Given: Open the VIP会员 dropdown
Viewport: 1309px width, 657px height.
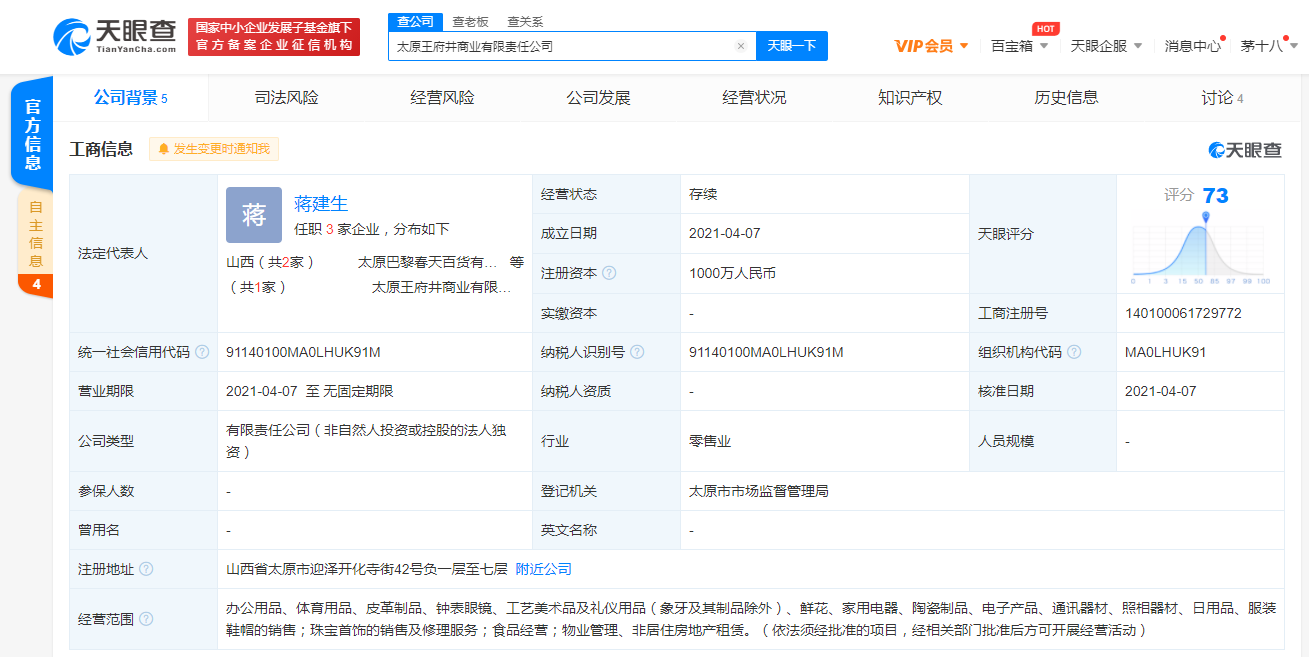Looking at the screenshot, I should (931, 46).
